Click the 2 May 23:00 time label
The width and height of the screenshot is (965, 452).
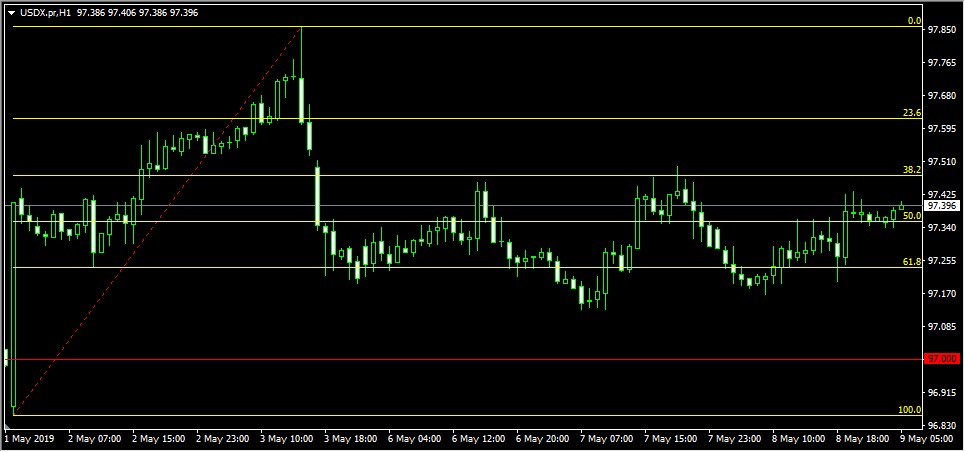click(222, 439)
